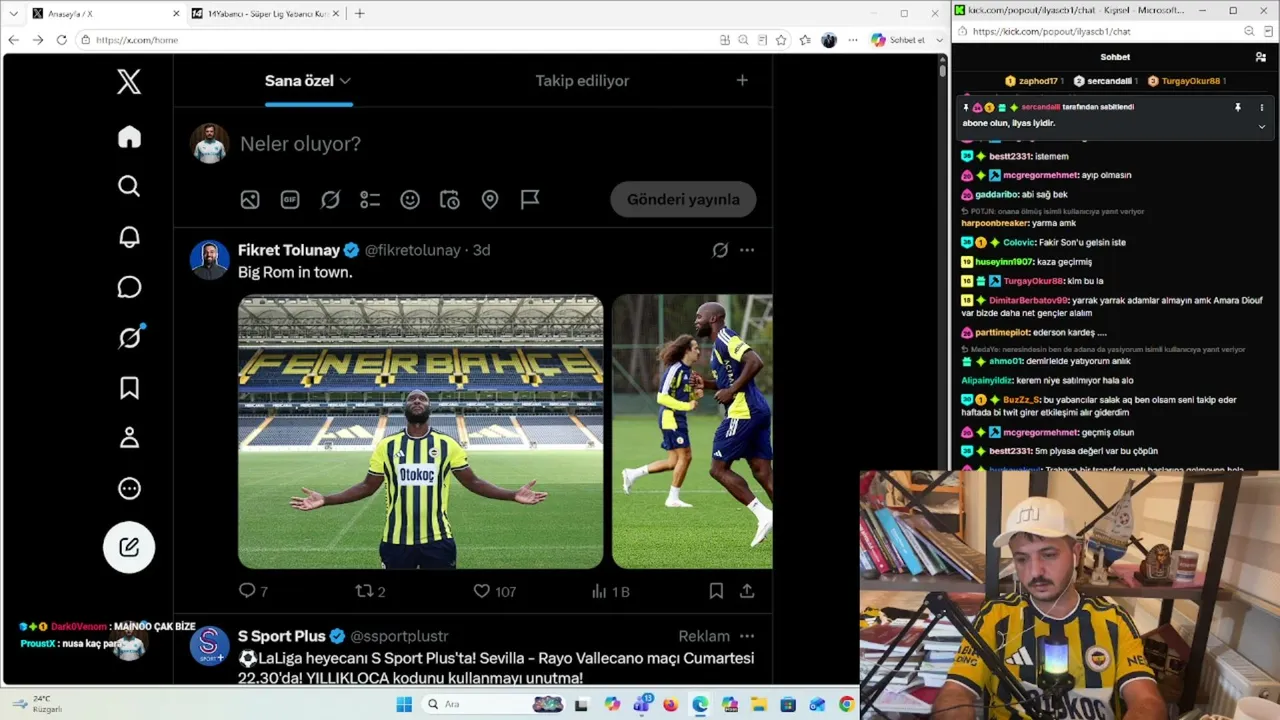Open Notifications bell in the X sidebar

point(129,237)
